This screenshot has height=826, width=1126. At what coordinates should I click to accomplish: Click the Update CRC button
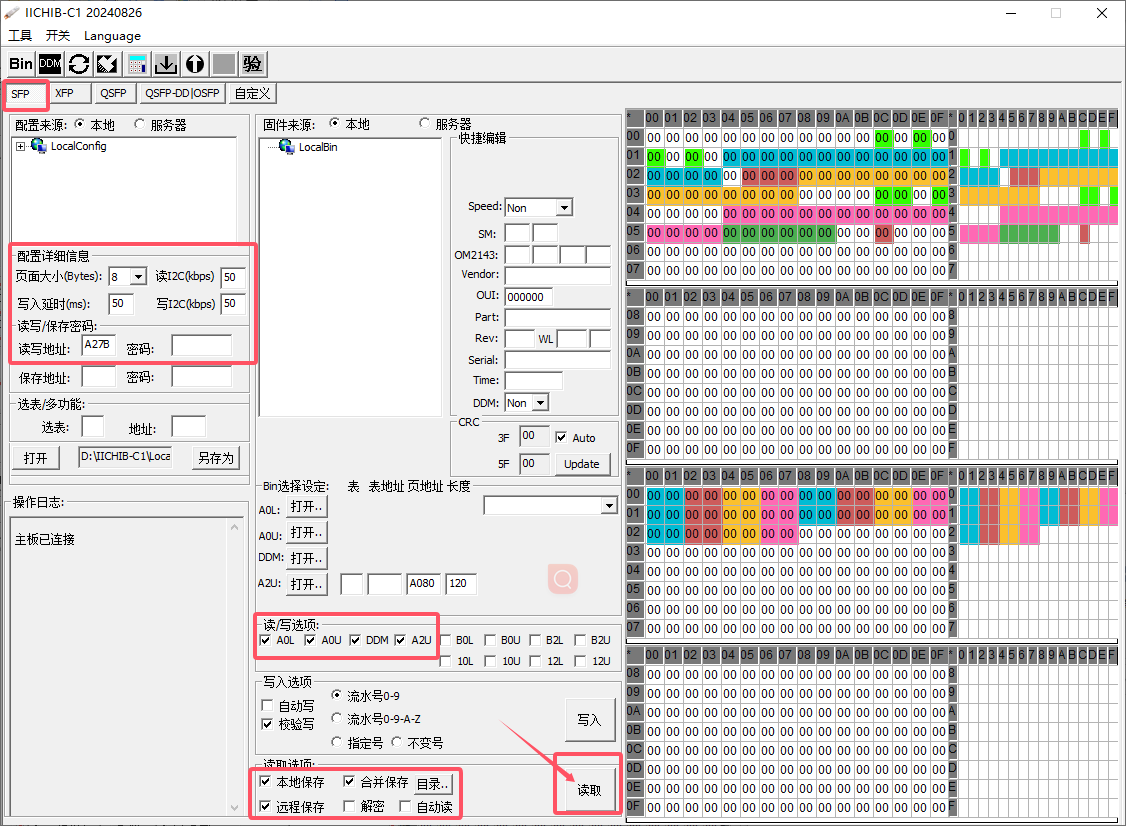[581, 464]
